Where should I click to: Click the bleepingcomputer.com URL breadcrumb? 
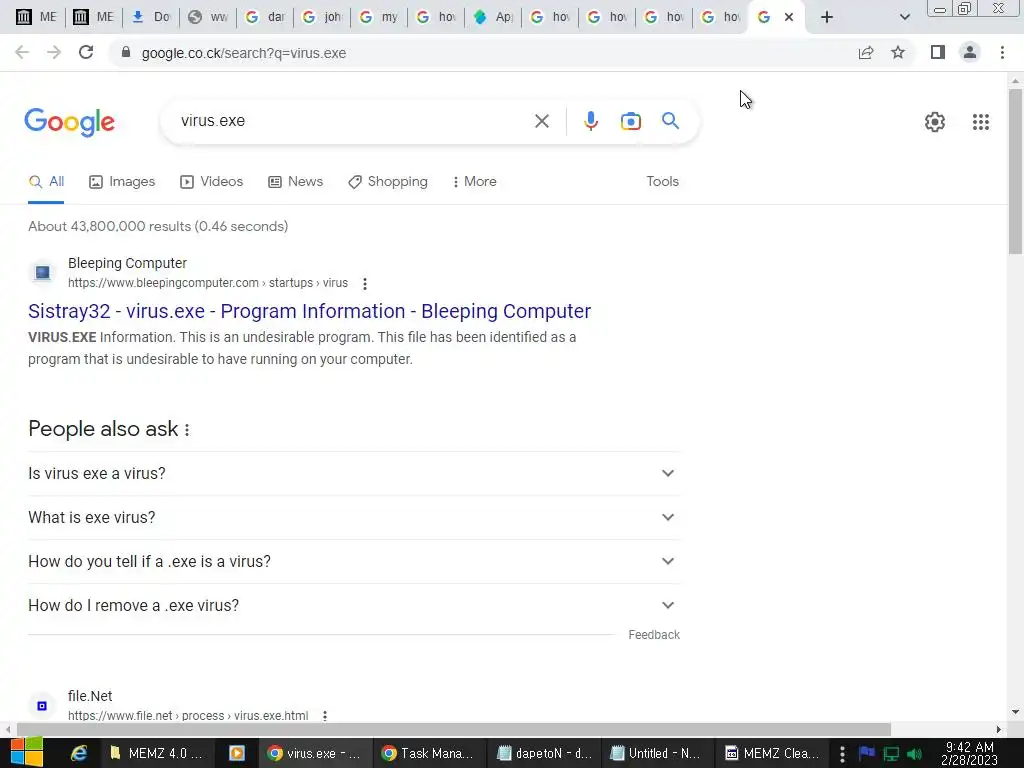pyautogui.click(x=208, y=283)
